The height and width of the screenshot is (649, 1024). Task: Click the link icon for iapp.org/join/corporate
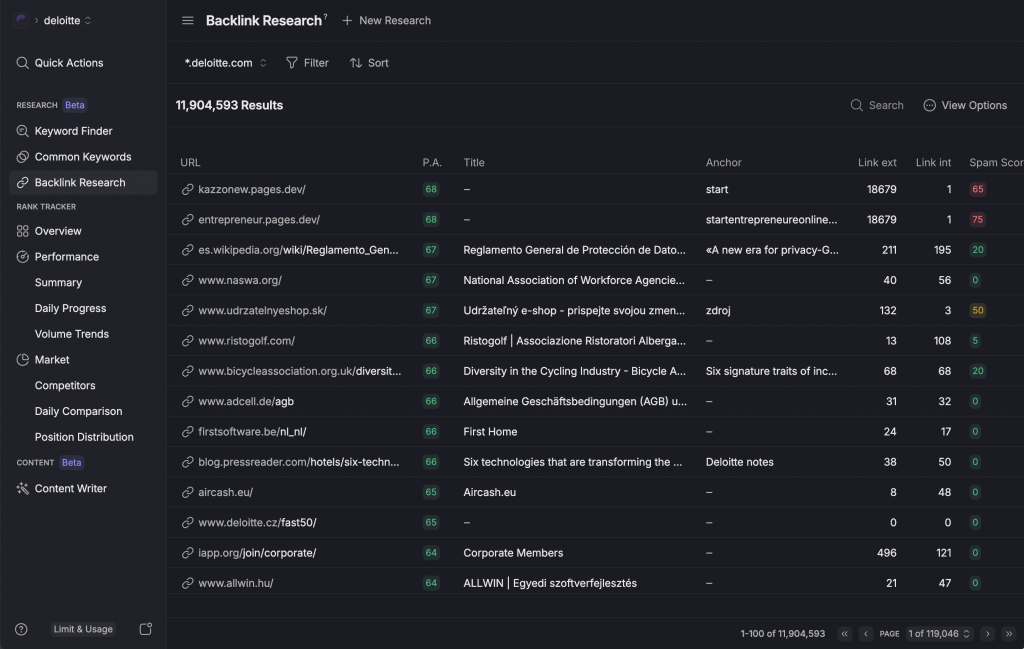[187, 553]
